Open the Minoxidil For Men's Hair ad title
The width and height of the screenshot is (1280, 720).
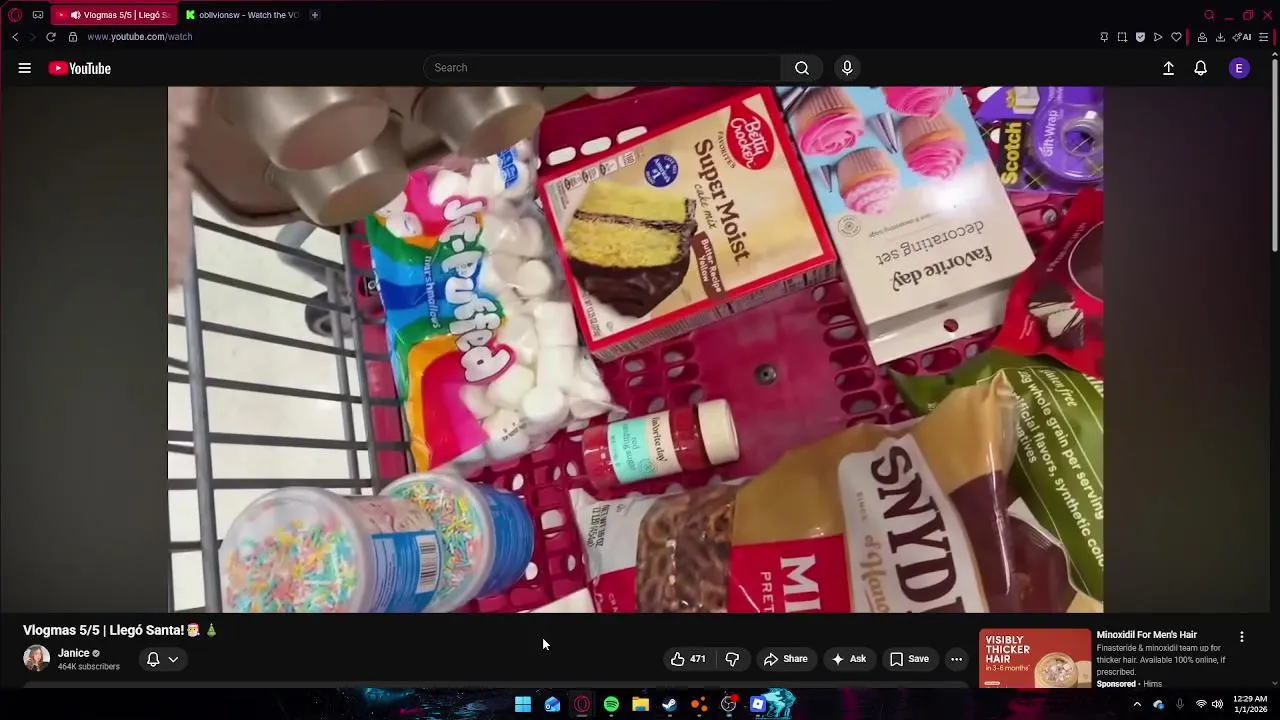point(1146,635)
